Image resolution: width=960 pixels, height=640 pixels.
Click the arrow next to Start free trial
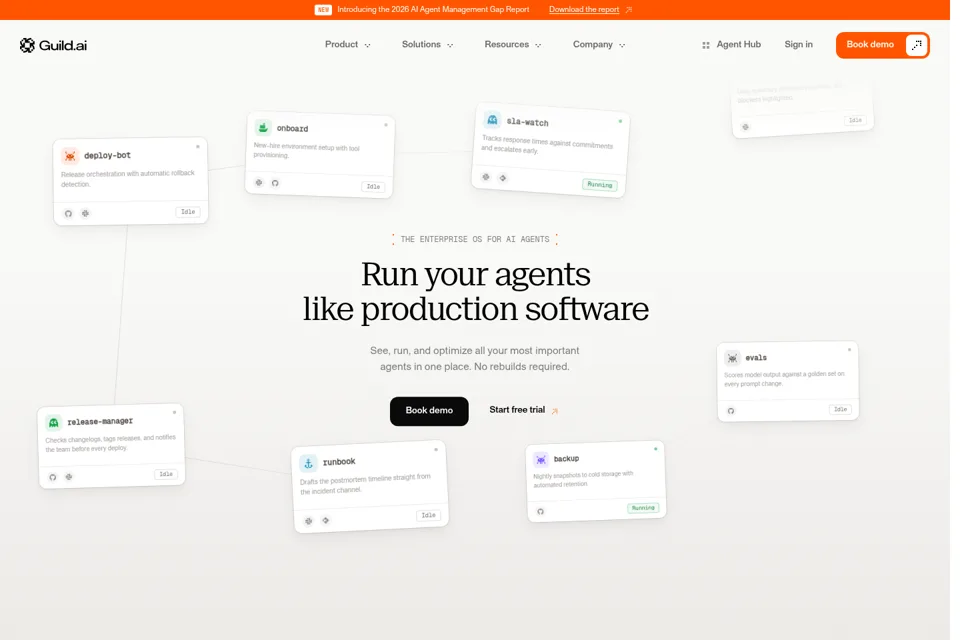pos(555,411)
